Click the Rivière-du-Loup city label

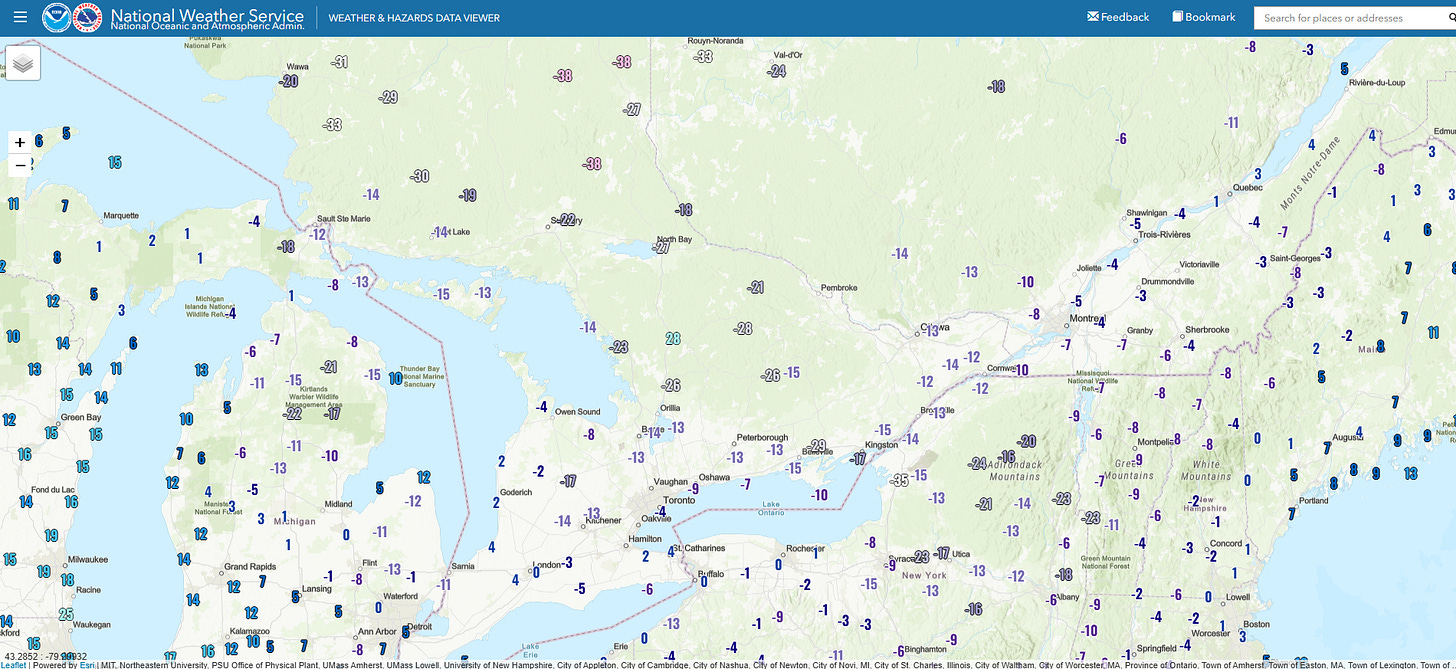click(1377, 82)
